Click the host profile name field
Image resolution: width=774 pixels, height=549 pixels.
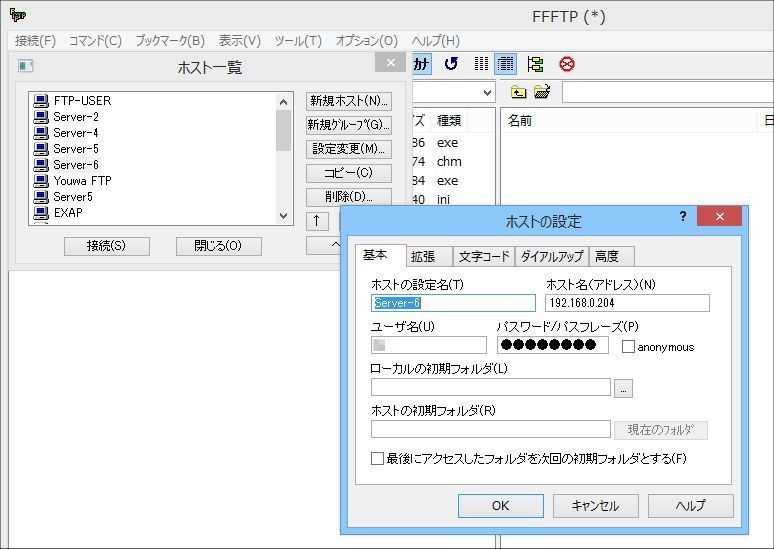[453, 303]
